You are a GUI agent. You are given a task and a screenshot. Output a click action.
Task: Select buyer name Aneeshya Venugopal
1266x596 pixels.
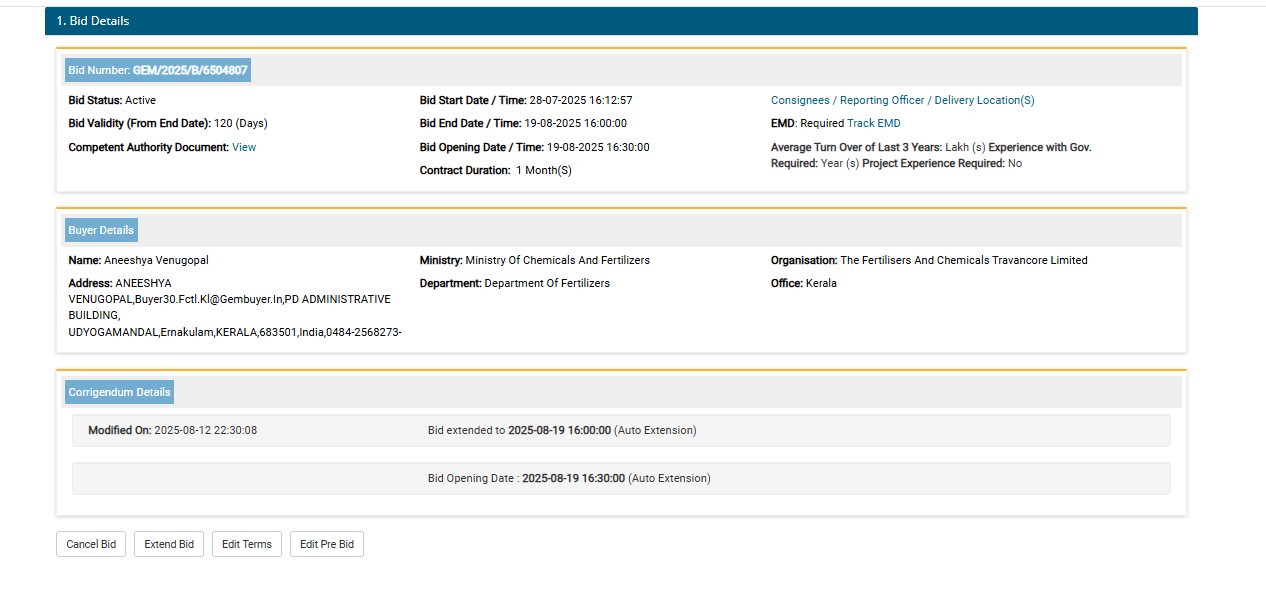pyautogui.click(x=138, y=260)
